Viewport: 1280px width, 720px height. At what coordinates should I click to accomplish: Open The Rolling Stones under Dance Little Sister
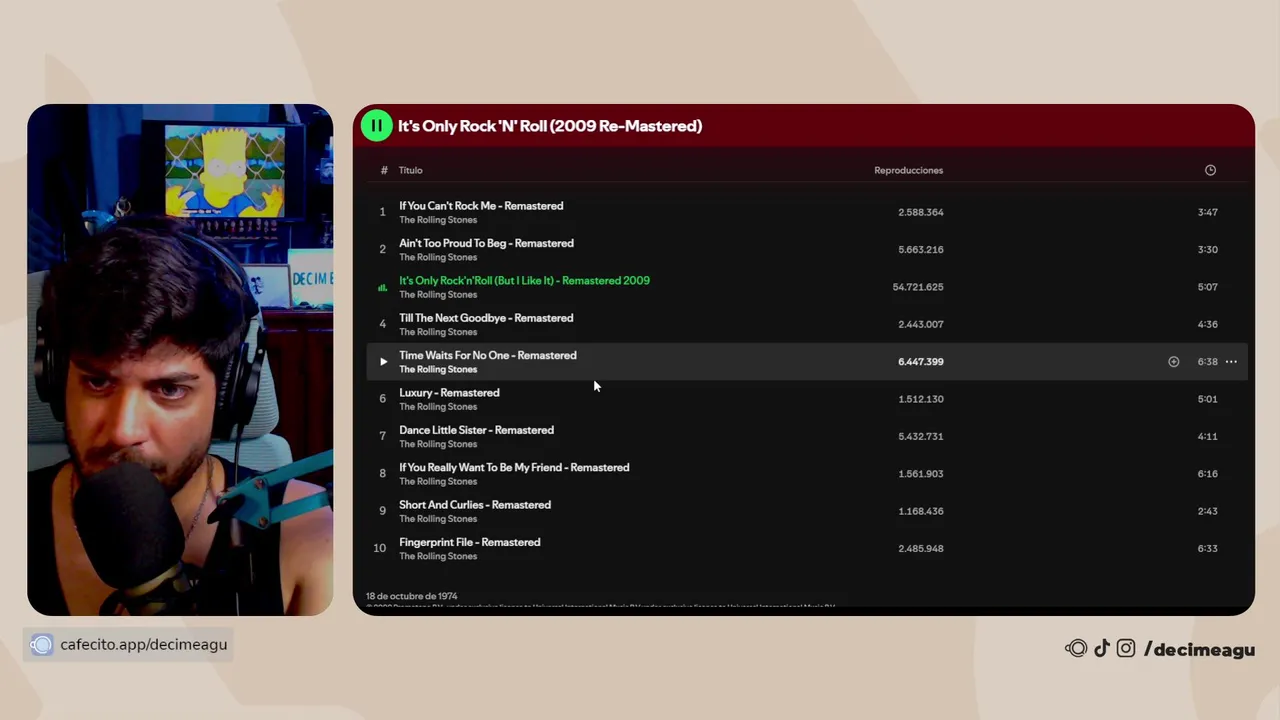pyautogui.click(x=438, y=444)
